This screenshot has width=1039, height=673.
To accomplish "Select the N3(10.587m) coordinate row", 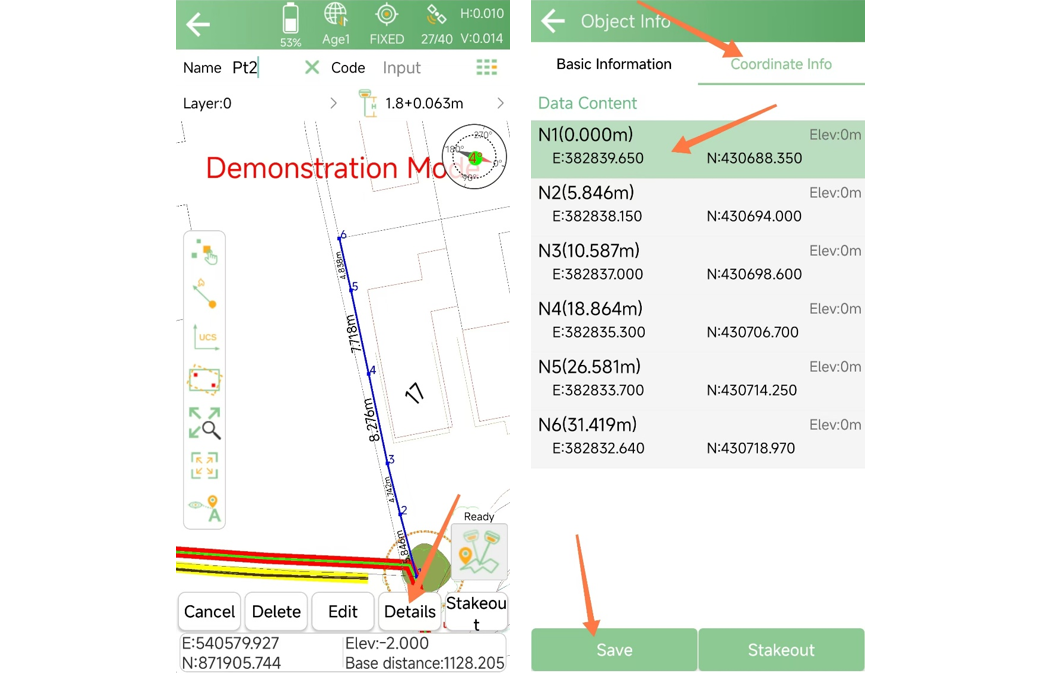I will (x=697, y=262).
